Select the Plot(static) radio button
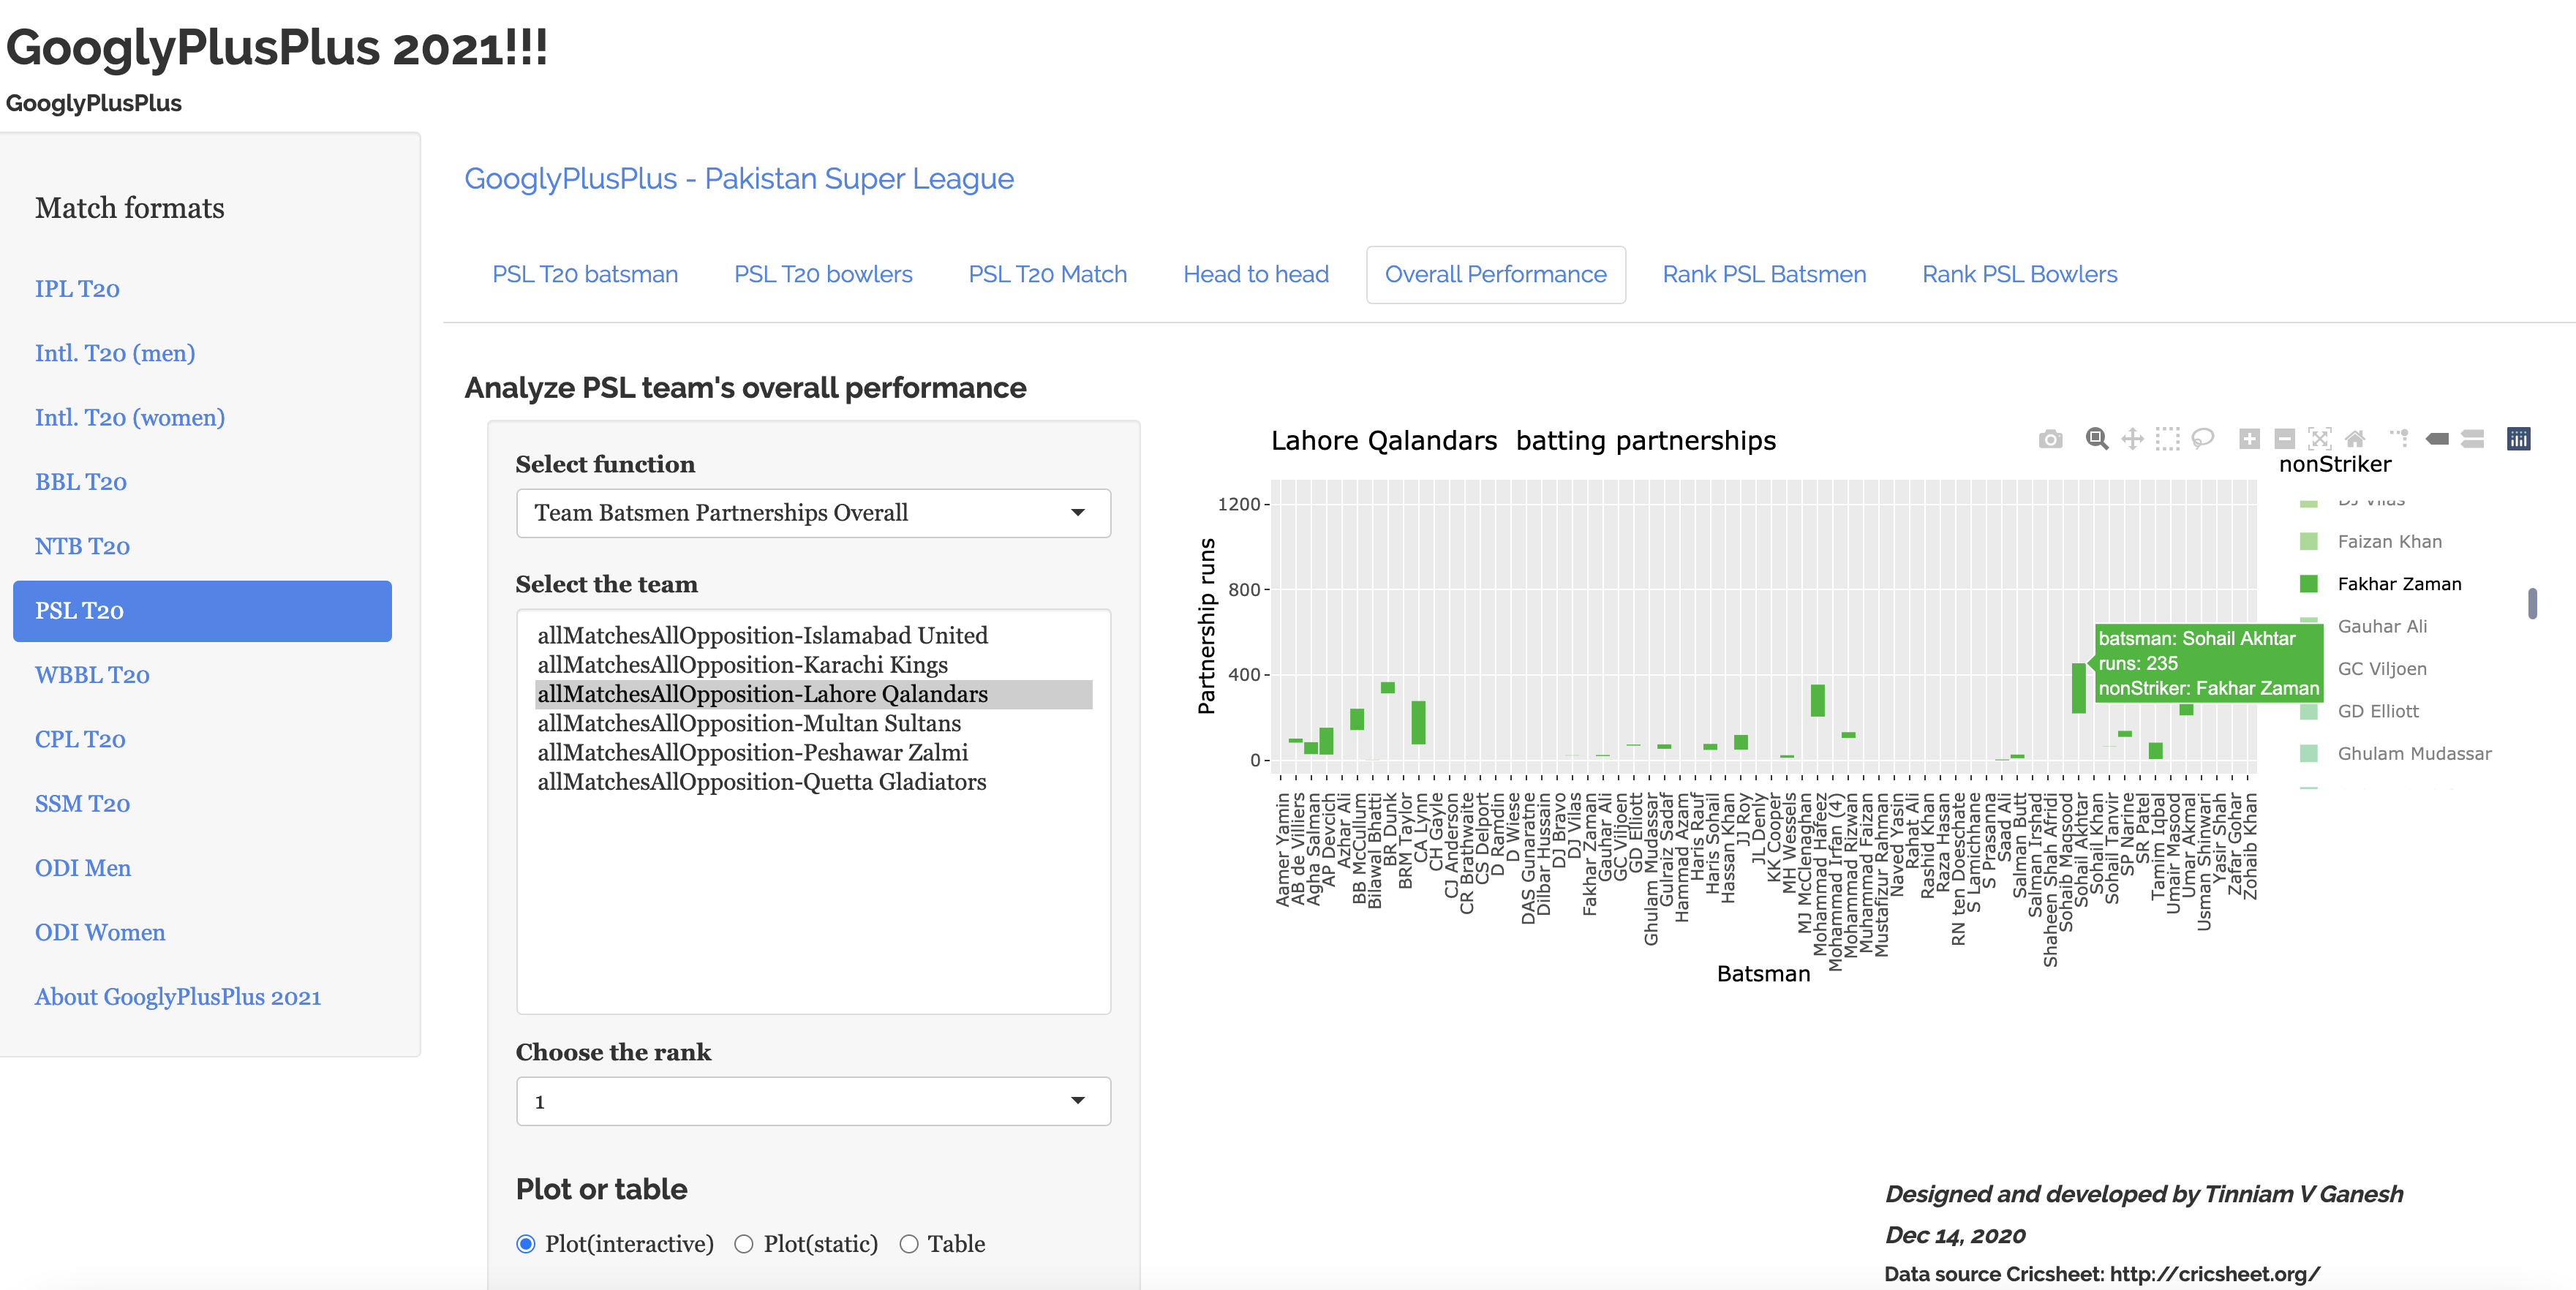 pyautogui.click(x=744, y=1244)
